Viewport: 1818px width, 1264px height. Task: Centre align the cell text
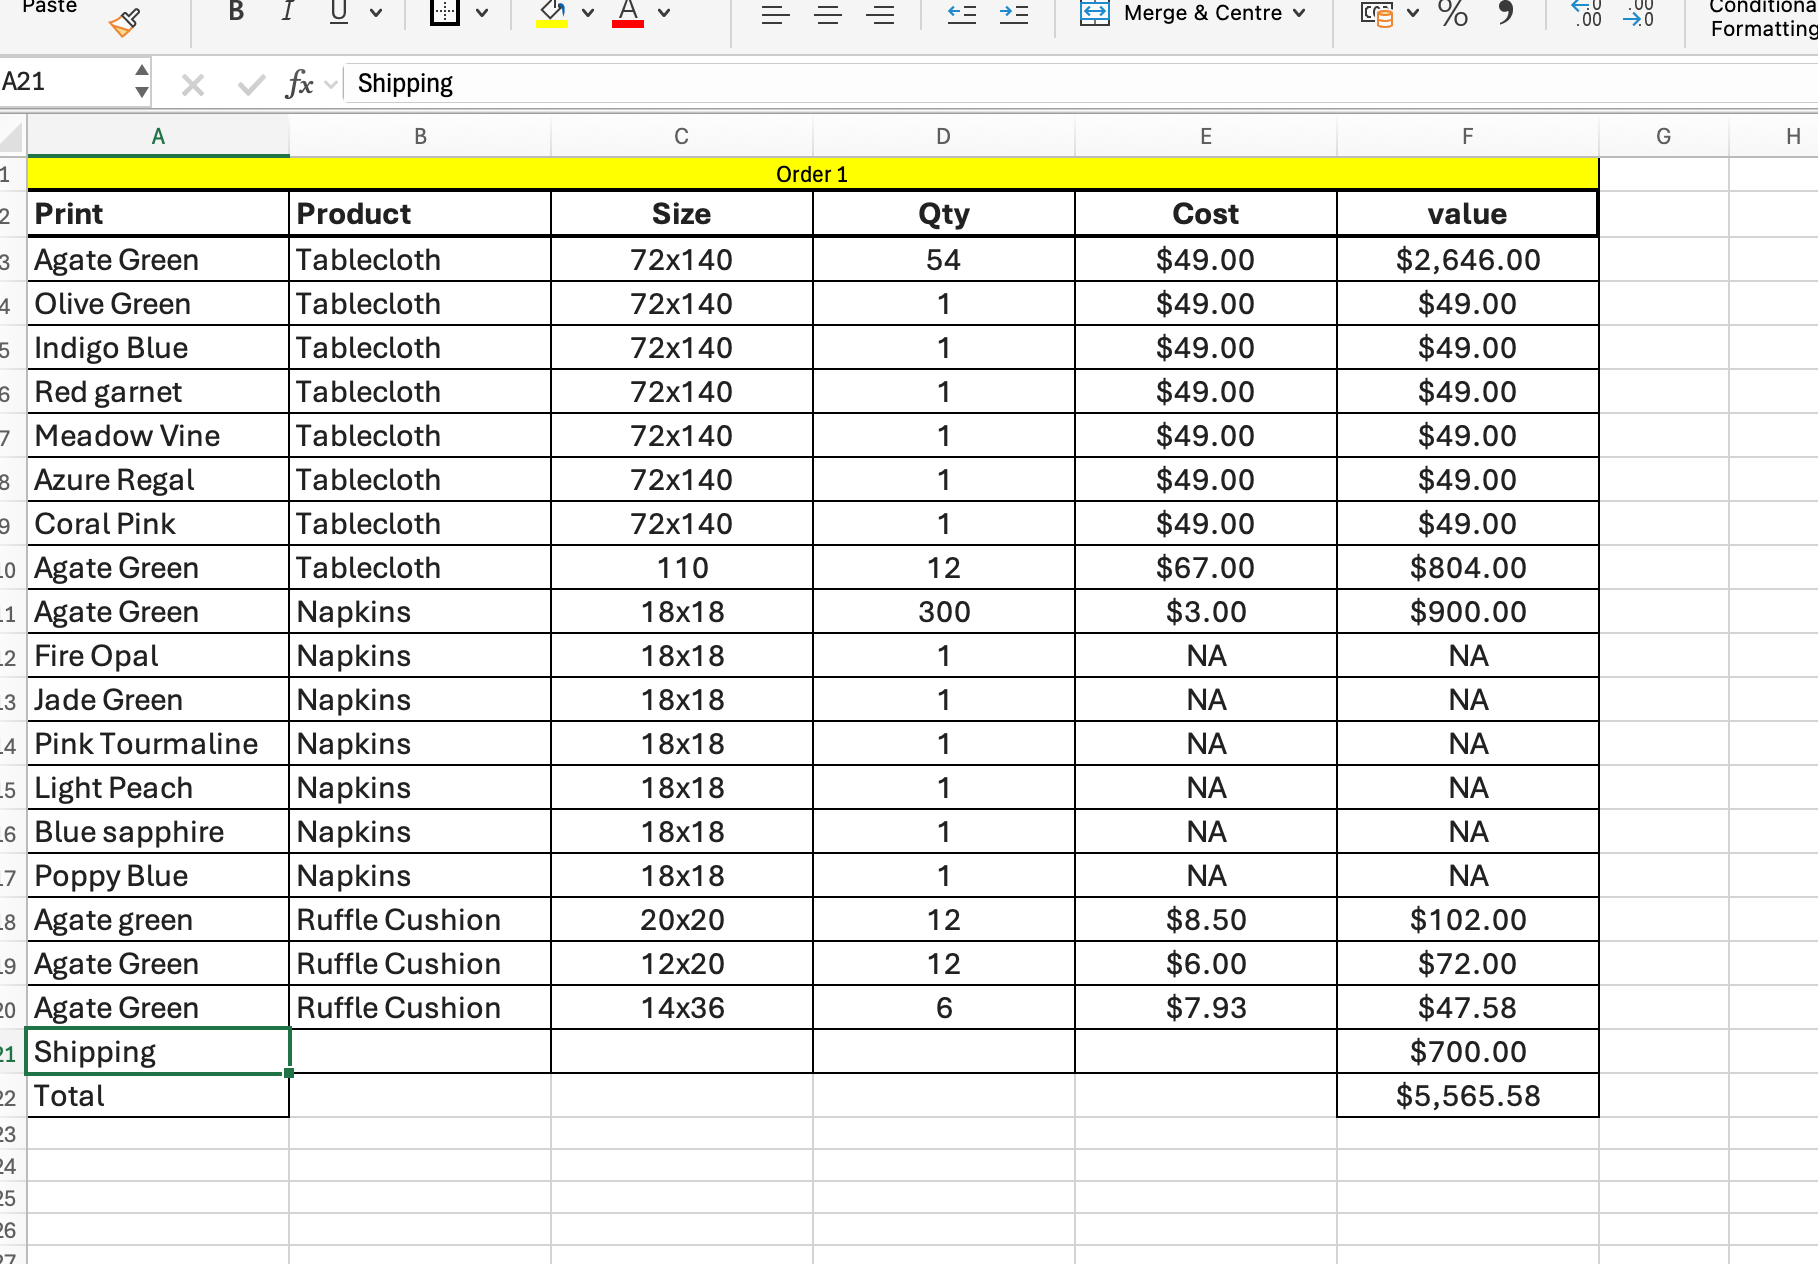[x=828, y=14]
